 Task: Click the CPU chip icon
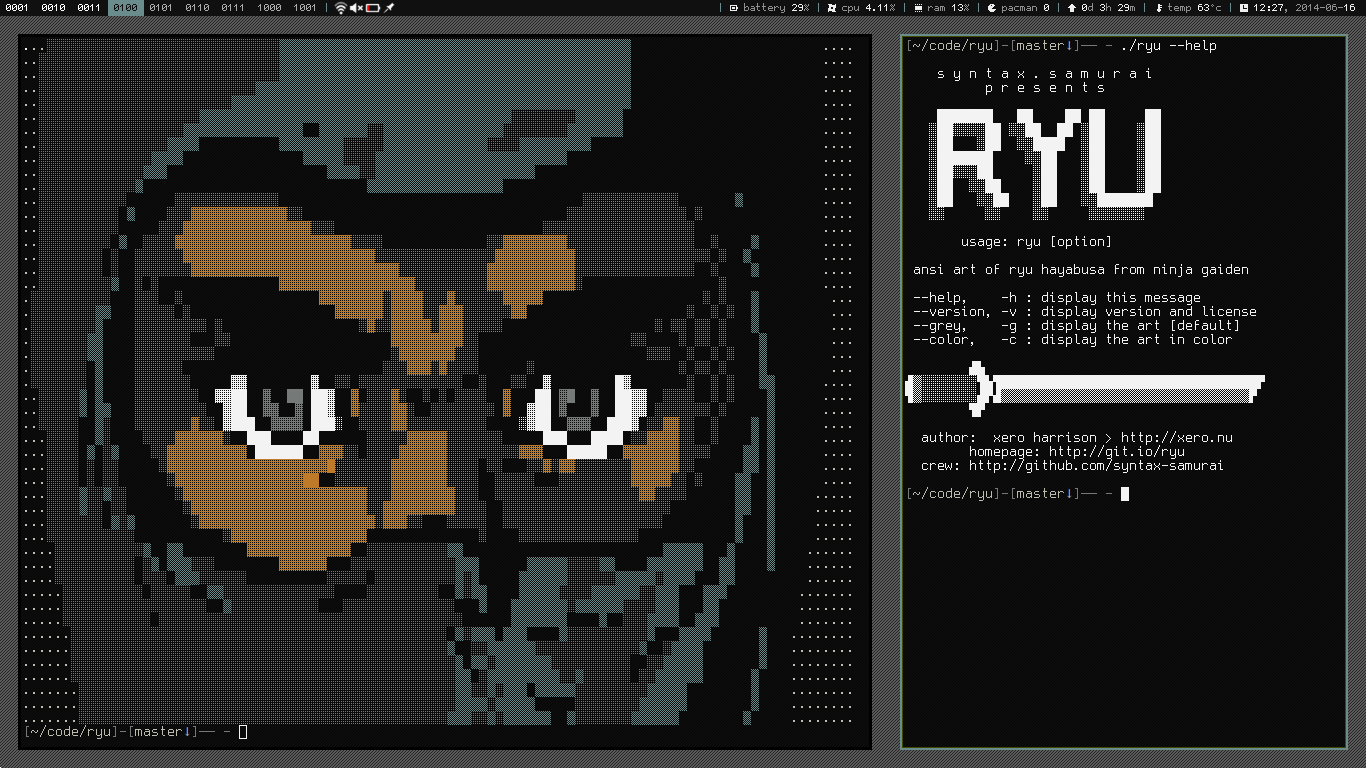(x=832, y=8)
